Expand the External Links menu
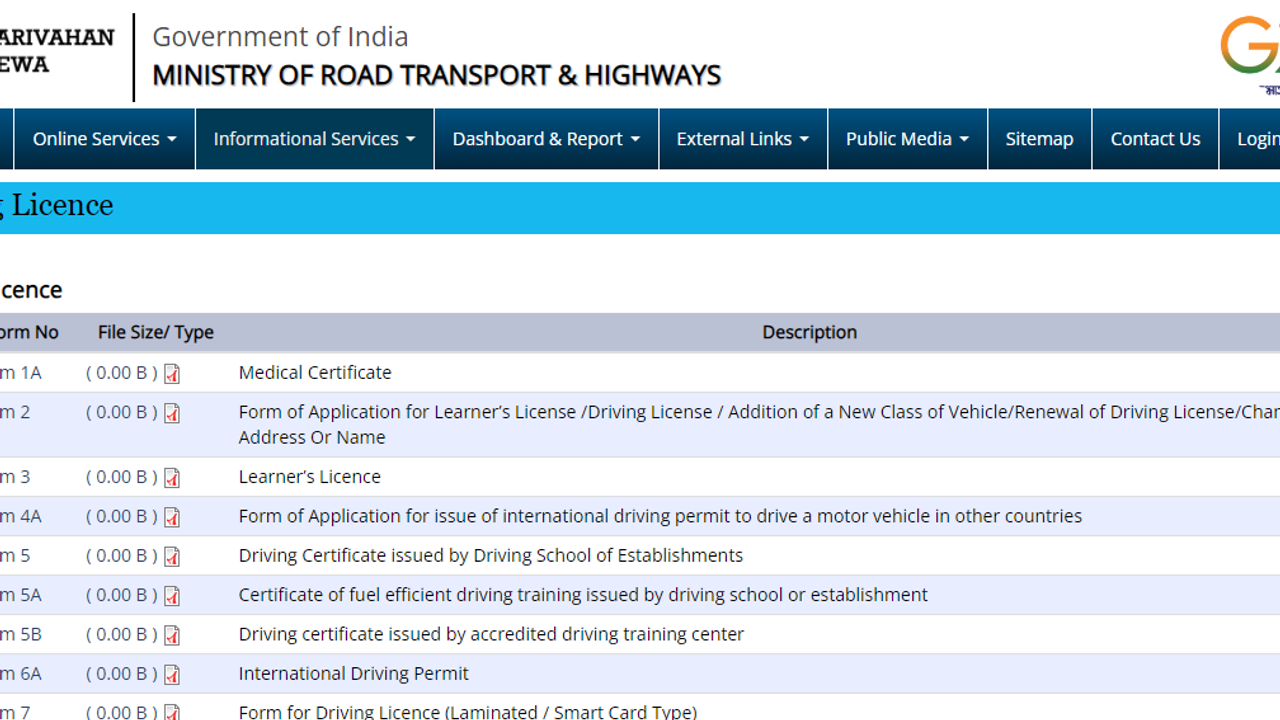The image size is (1280, 720). (742, 139)
